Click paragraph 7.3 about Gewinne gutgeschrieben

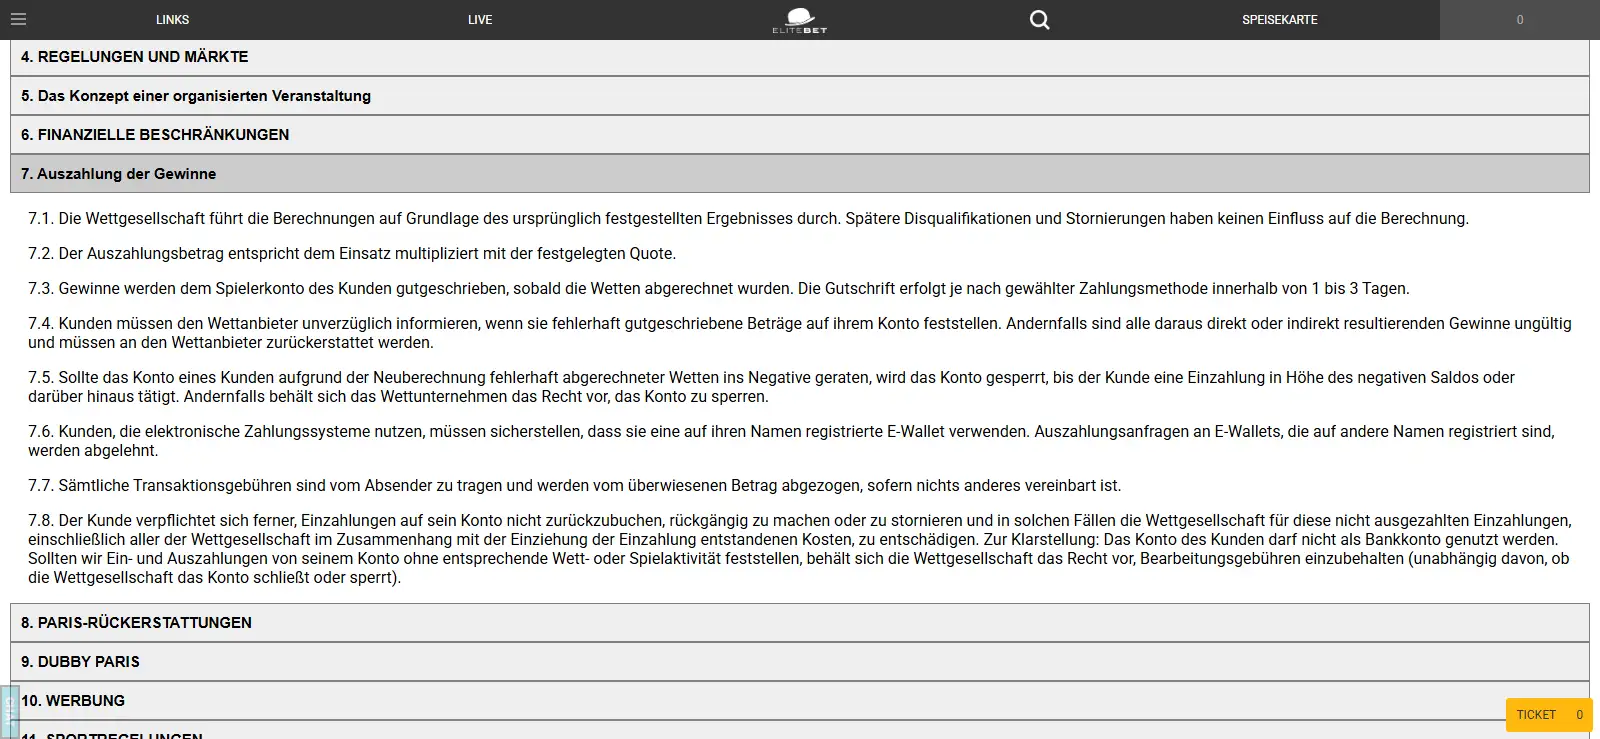[719, 289]
